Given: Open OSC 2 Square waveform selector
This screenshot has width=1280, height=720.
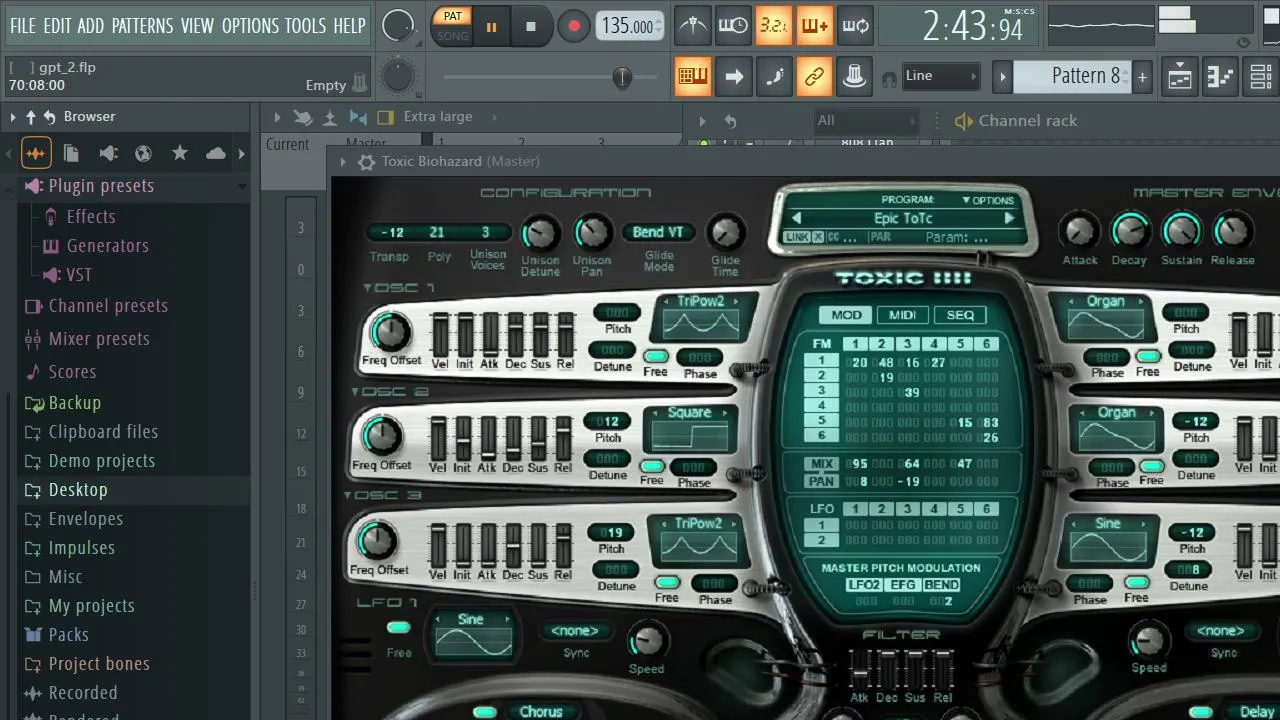Looking at the screenshot, I should pyautogui.click(x=689, y=412).
